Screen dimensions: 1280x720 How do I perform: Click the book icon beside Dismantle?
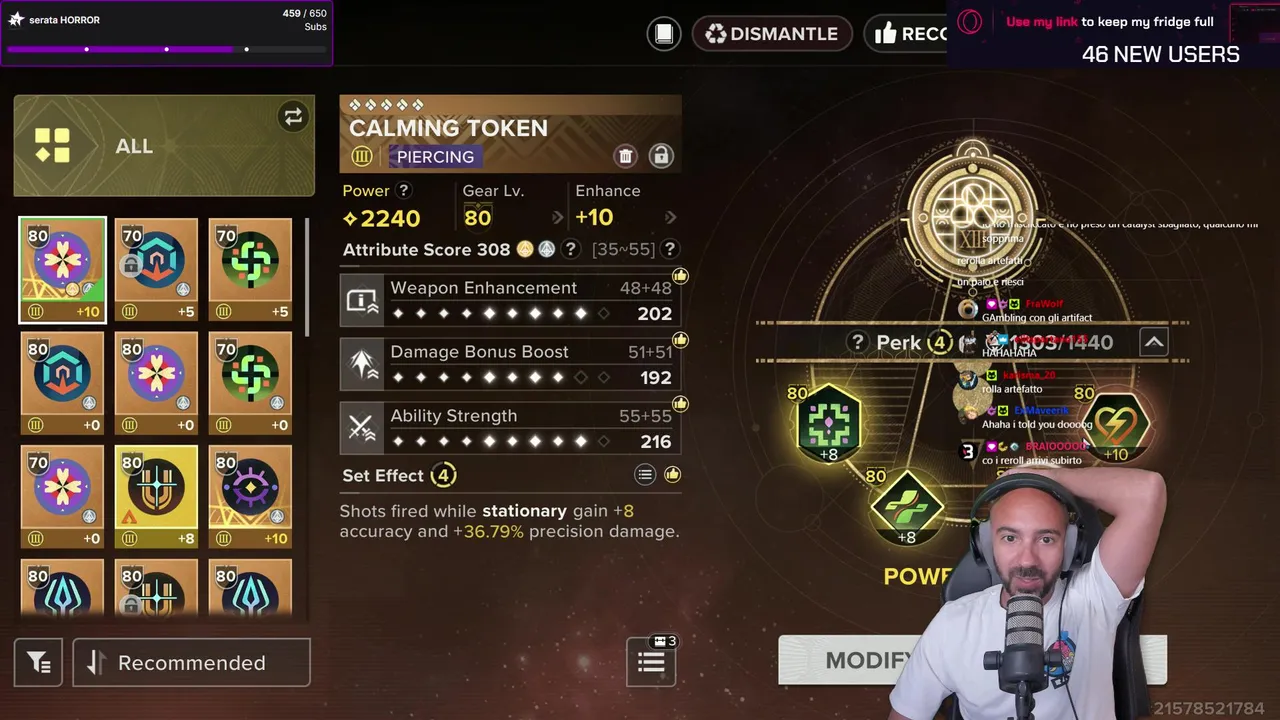click(x=664, y=33)
